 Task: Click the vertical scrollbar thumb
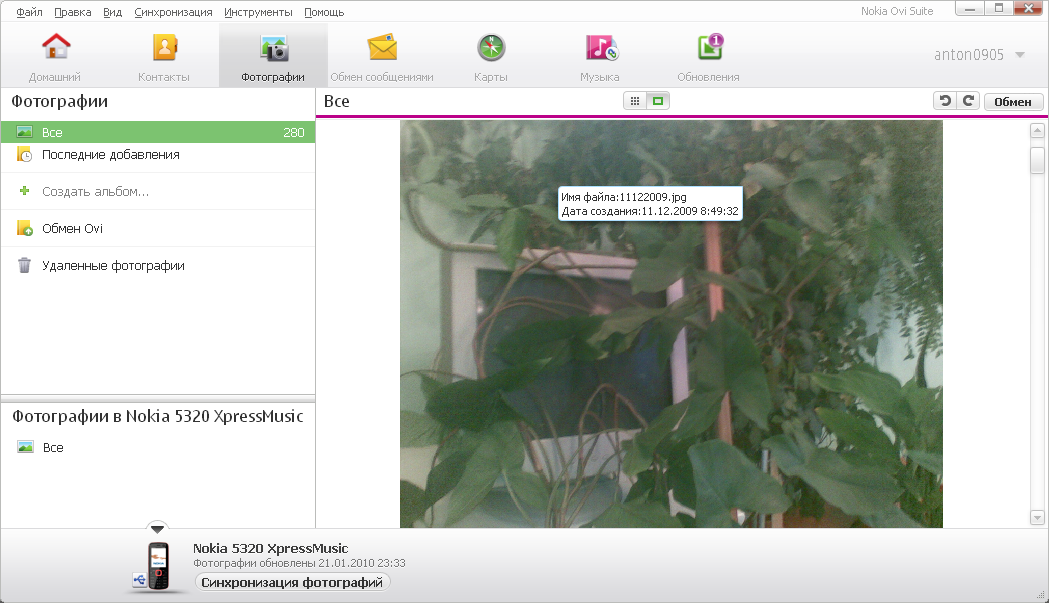click(1038, 161)
